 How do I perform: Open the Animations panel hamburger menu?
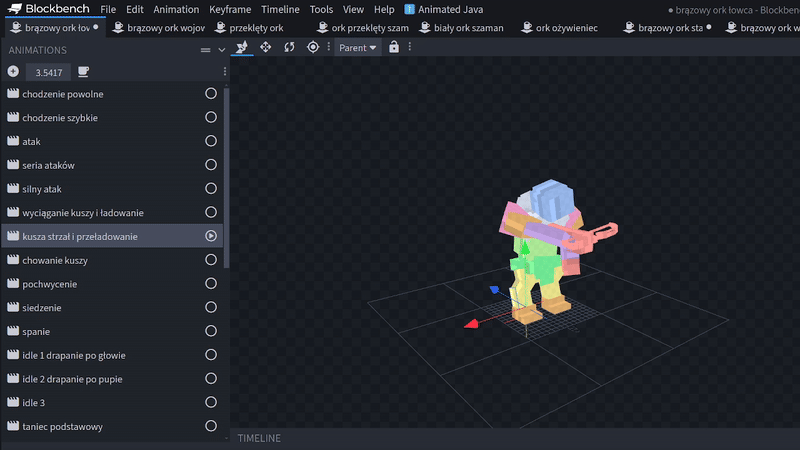pyautogui.click(x=205, y=50)
